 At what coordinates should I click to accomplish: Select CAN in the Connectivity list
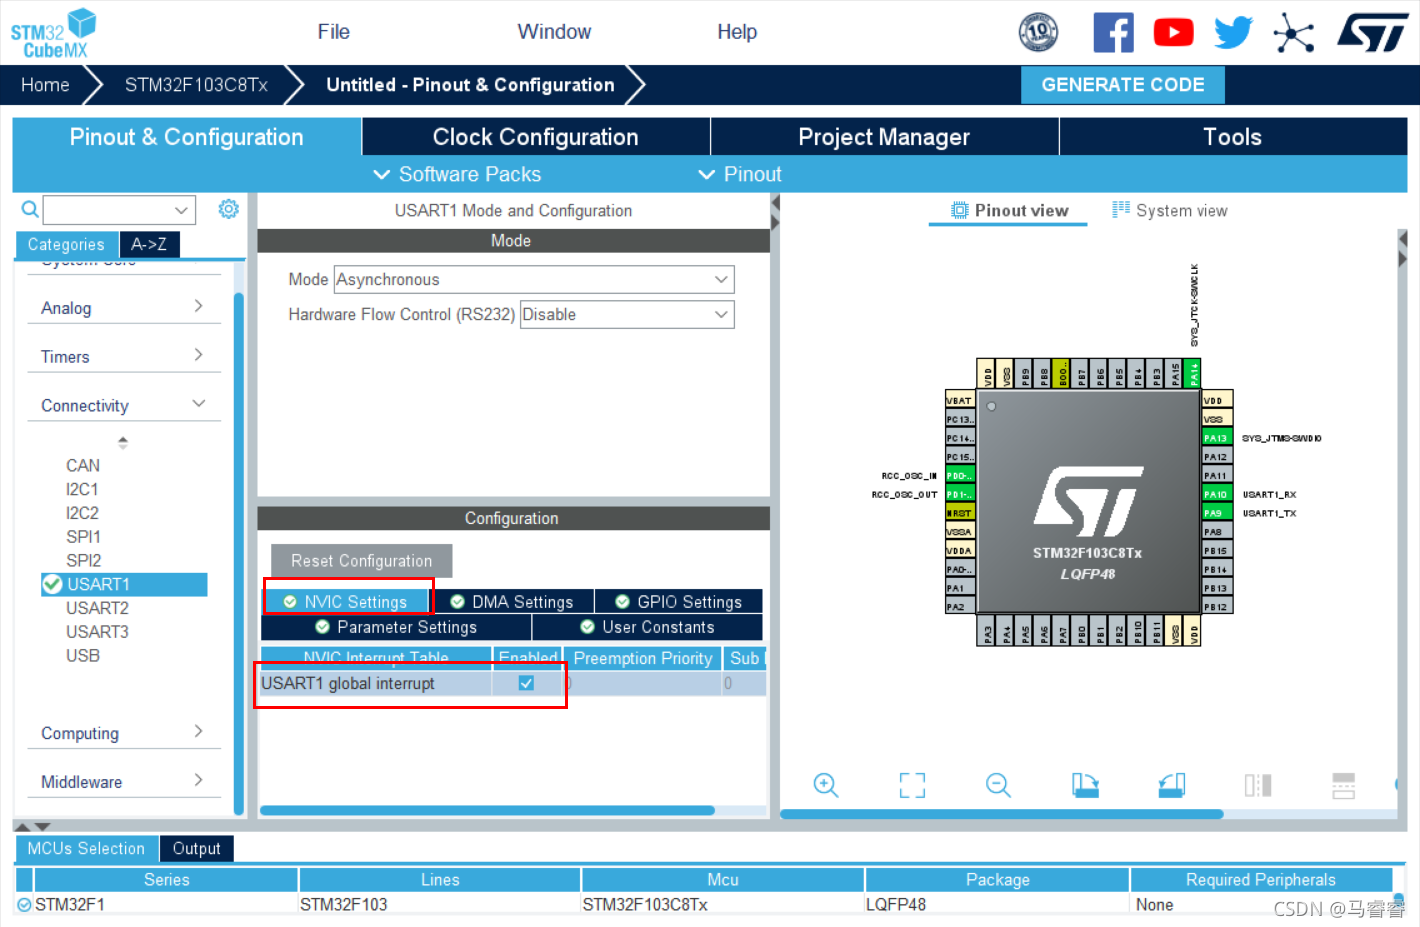(83, 465)
